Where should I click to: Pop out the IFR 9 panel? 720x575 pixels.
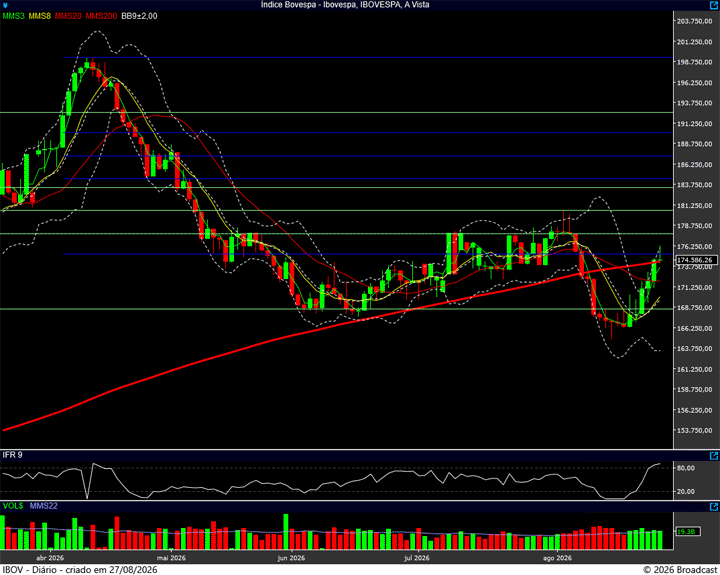coord(714,456)
